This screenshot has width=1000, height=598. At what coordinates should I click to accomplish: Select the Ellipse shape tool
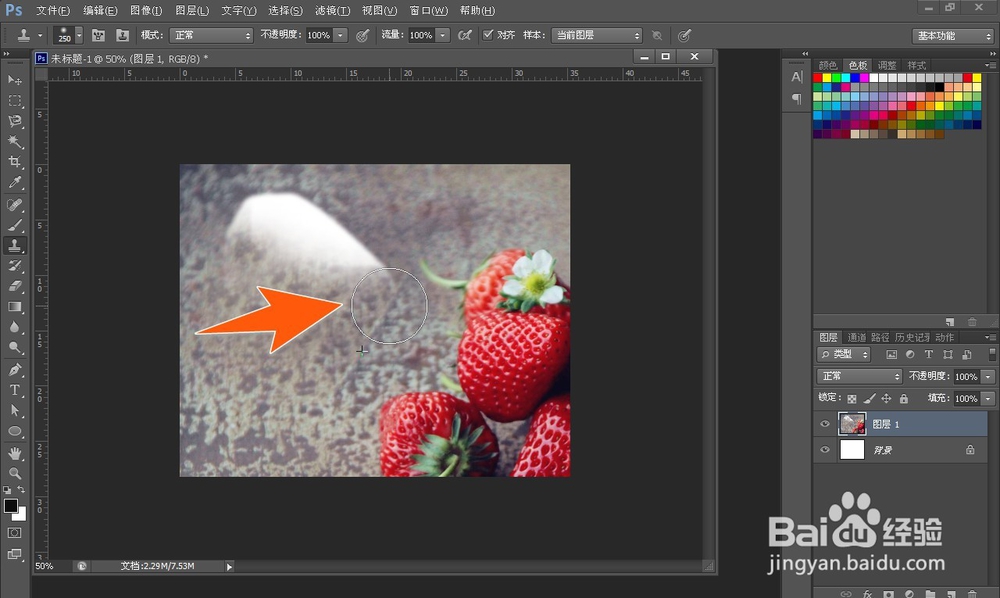tap(14, 431)
